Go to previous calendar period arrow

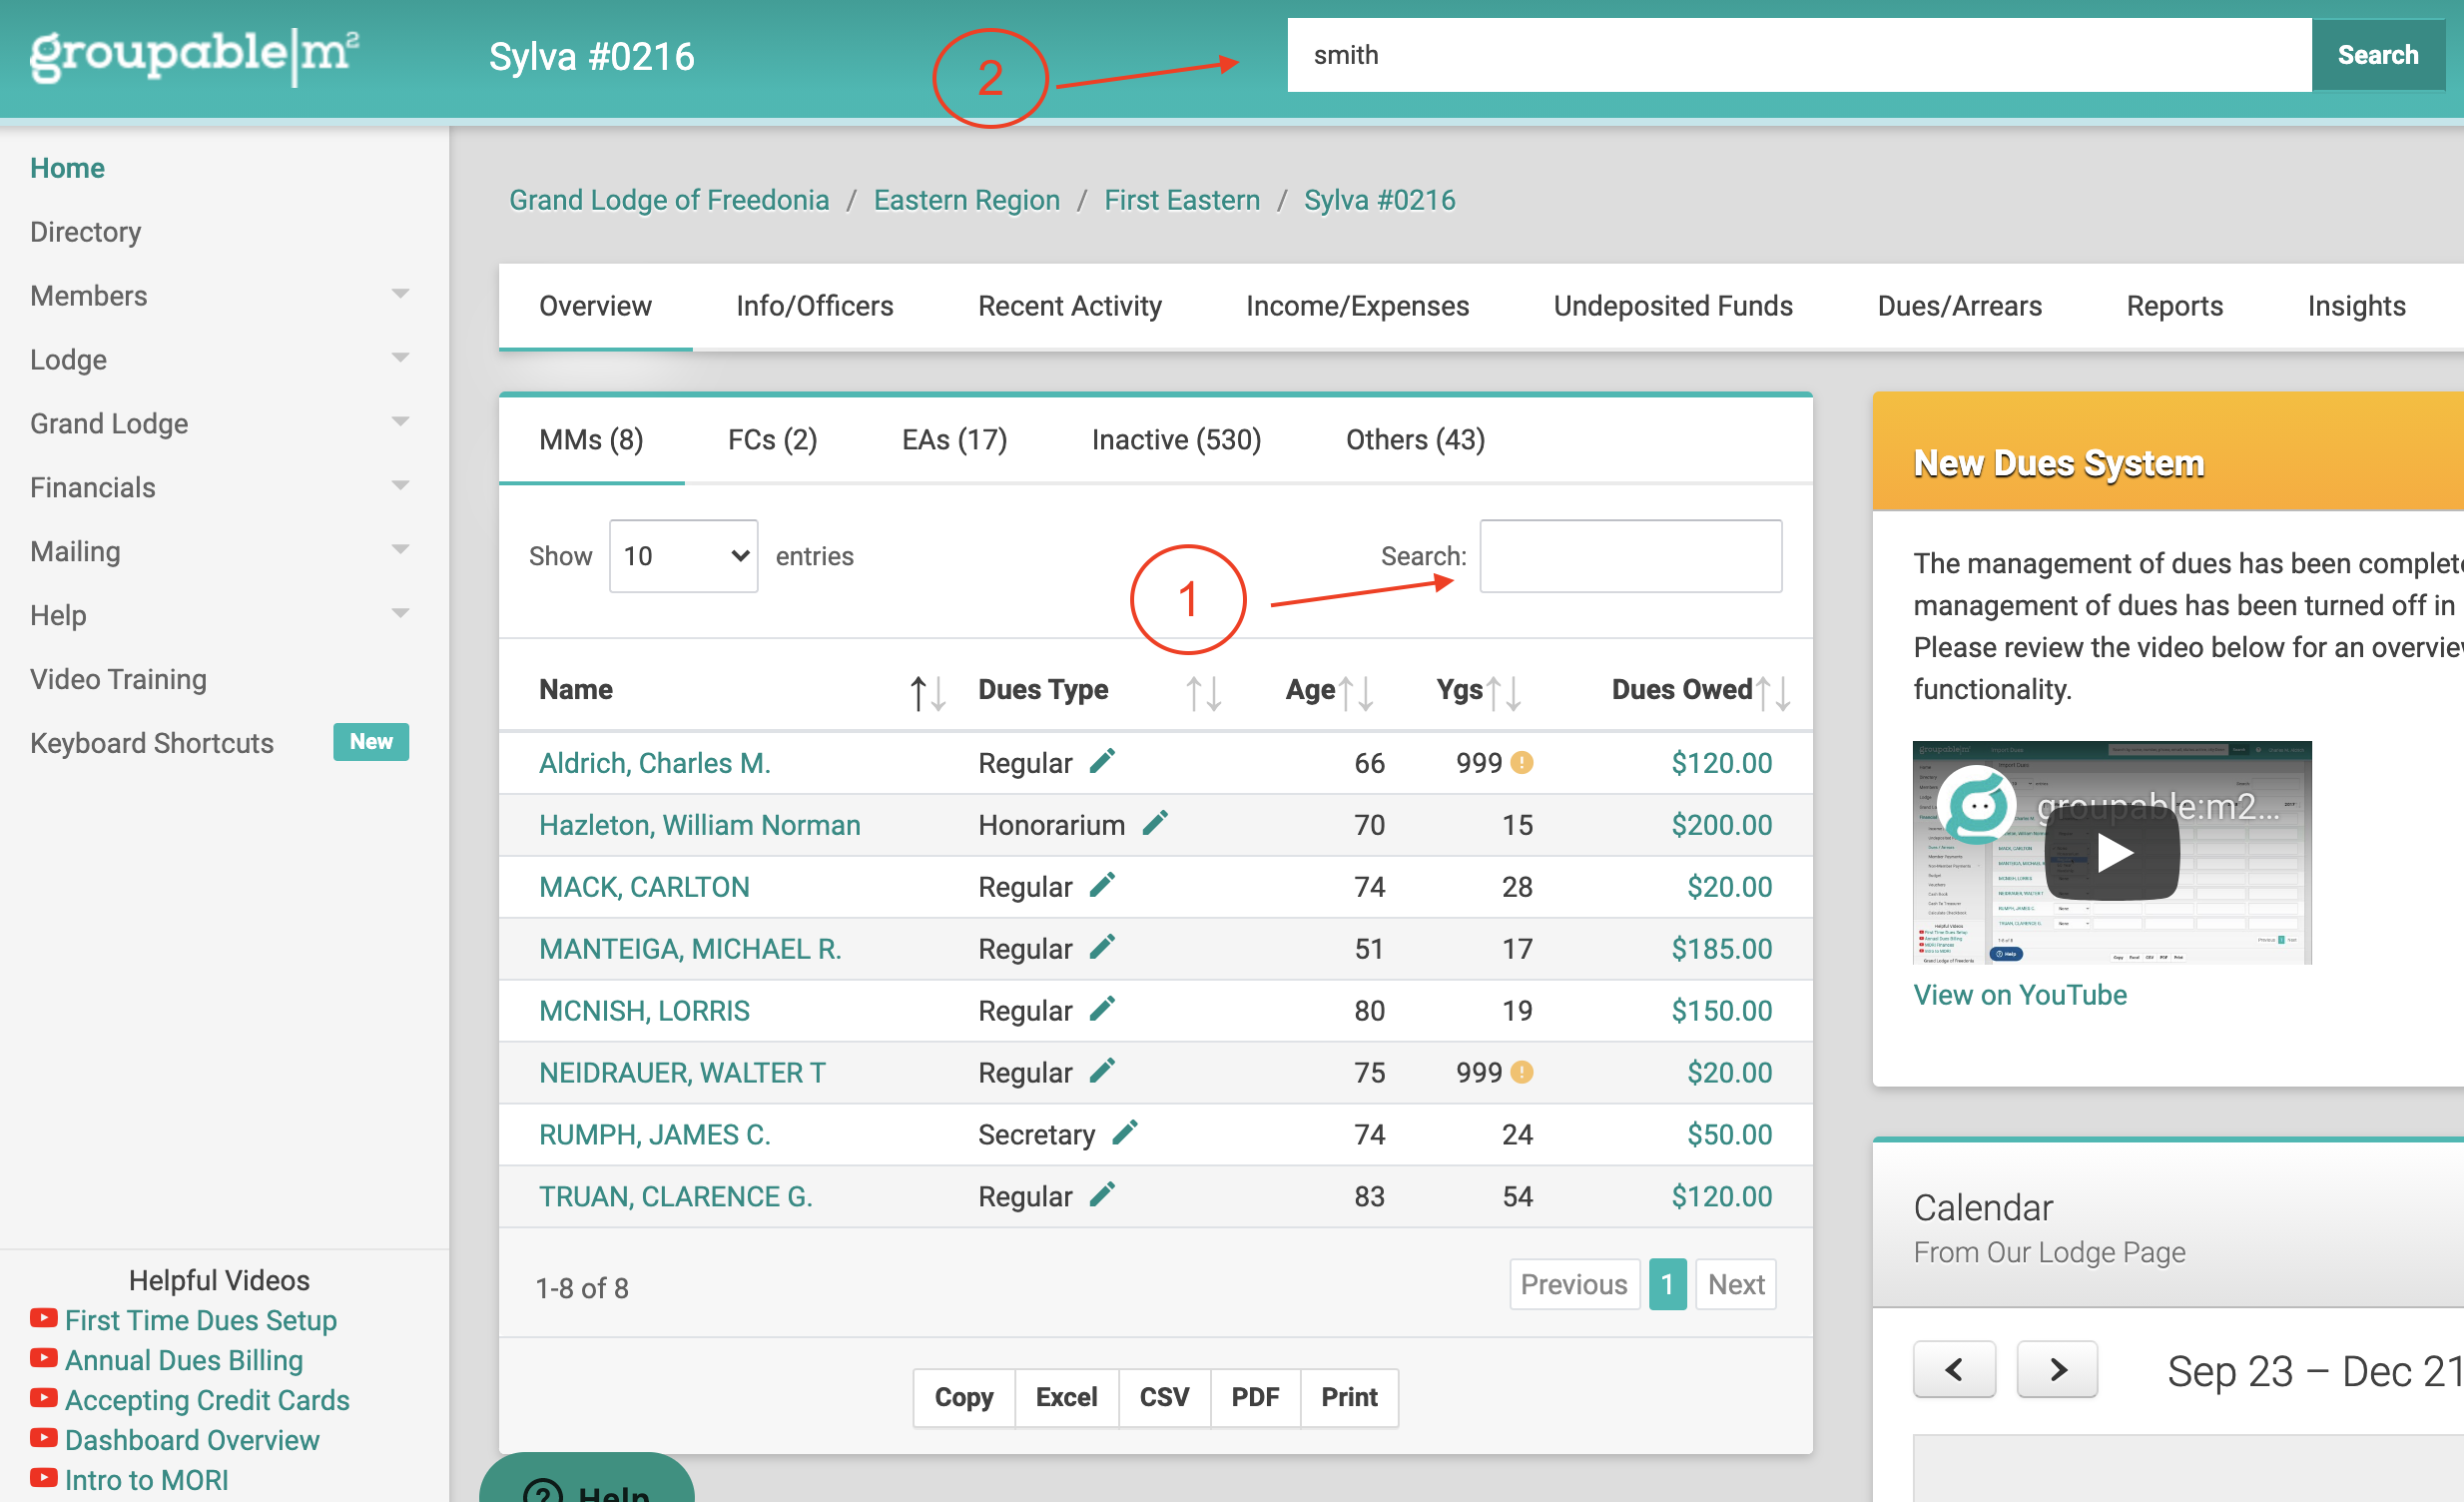pos(1954,1369)
